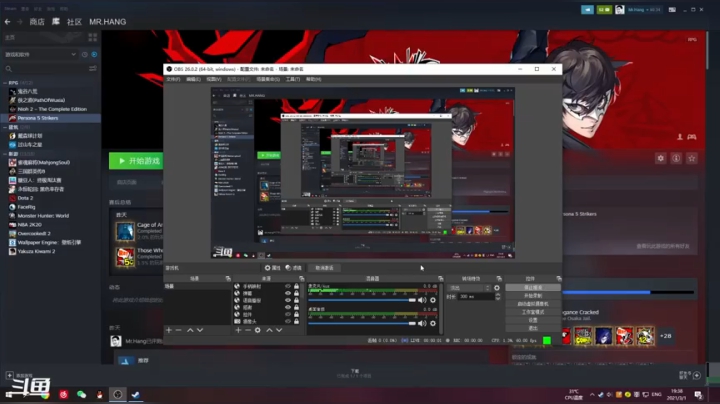
Task: Open source 属性 button above OBS panels
Action: (x=272, y=268)
